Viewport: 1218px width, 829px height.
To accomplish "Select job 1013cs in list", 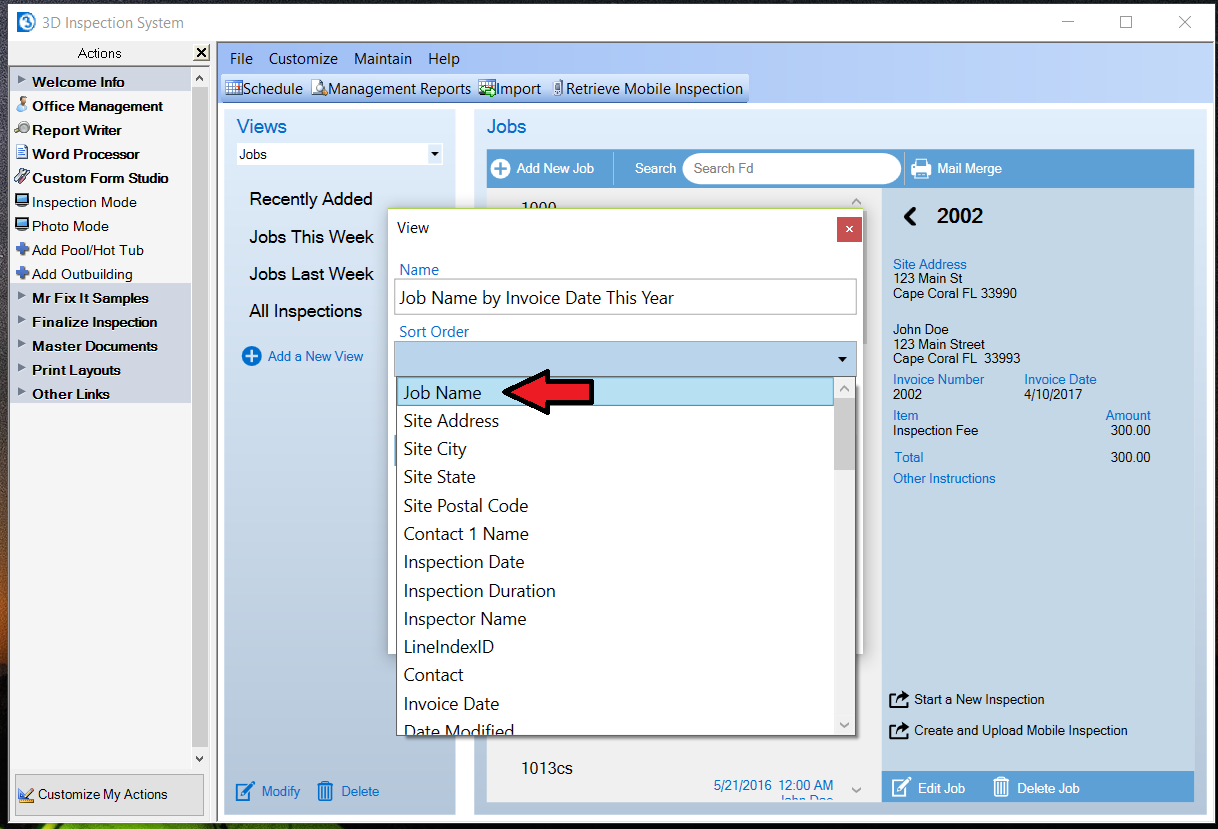I will click(547, 768).
